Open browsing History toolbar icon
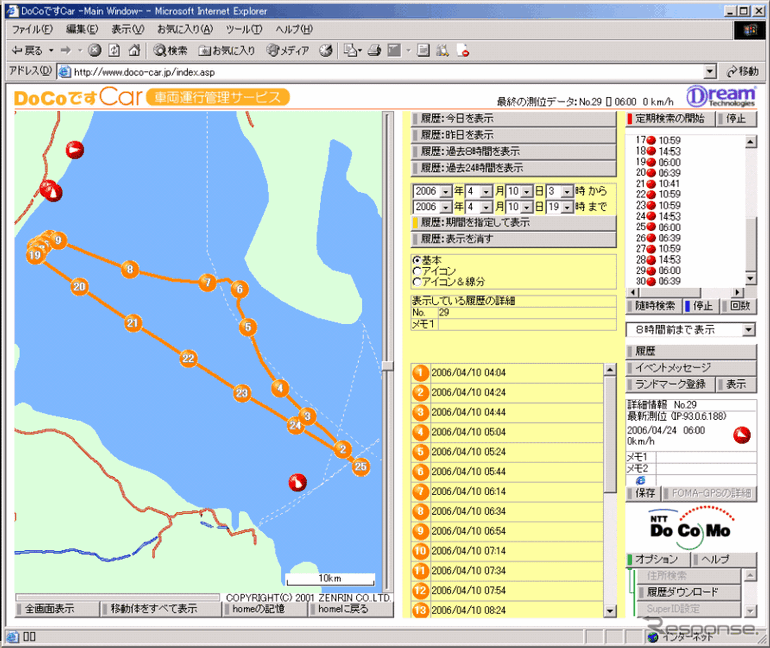Viewport: 770px width, 648px height. point(325,50)
